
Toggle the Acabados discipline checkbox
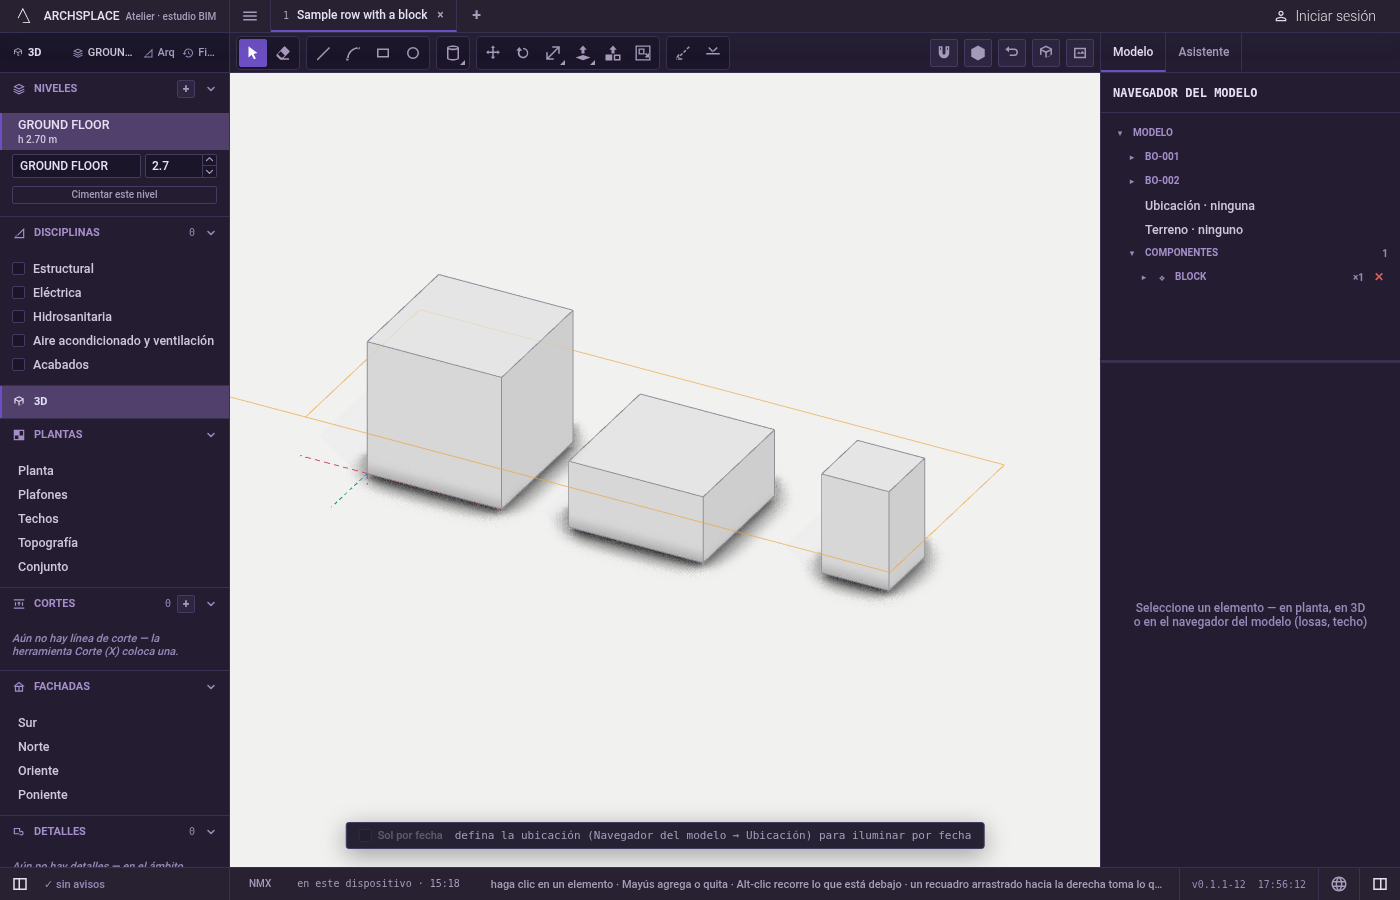coord(18,365)
